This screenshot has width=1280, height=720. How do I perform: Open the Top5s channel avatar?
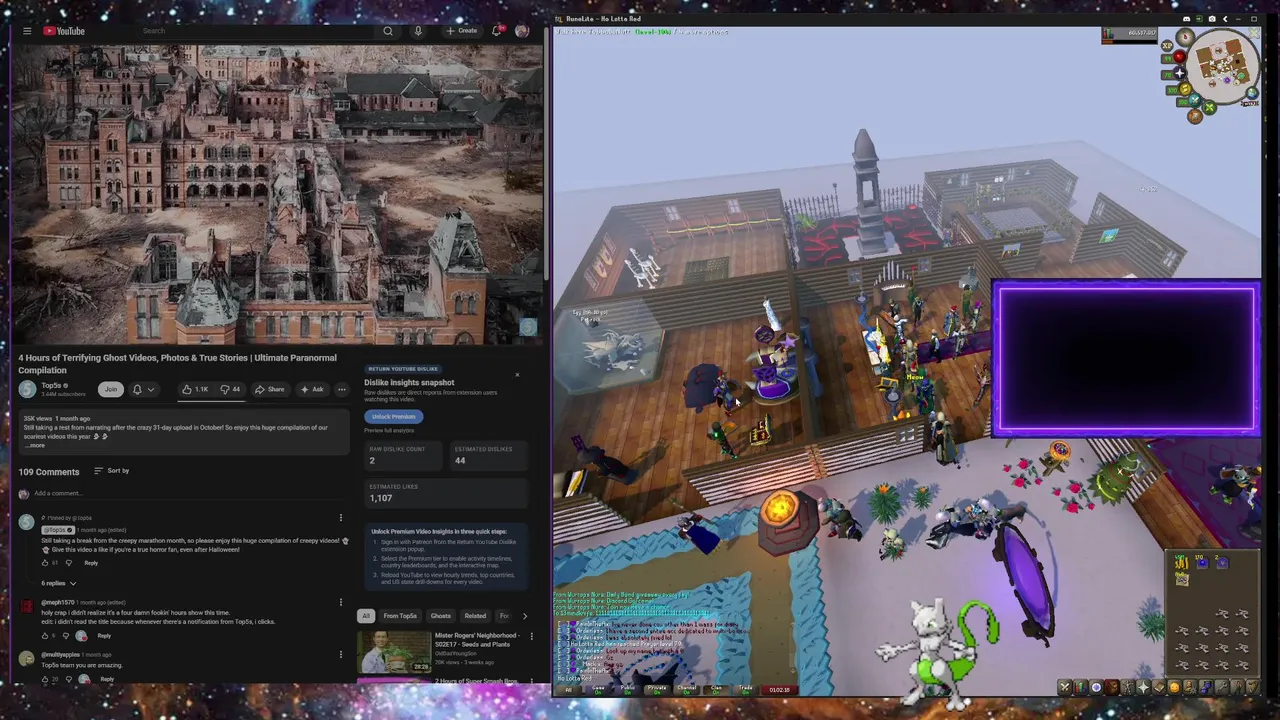coord(27,389)
